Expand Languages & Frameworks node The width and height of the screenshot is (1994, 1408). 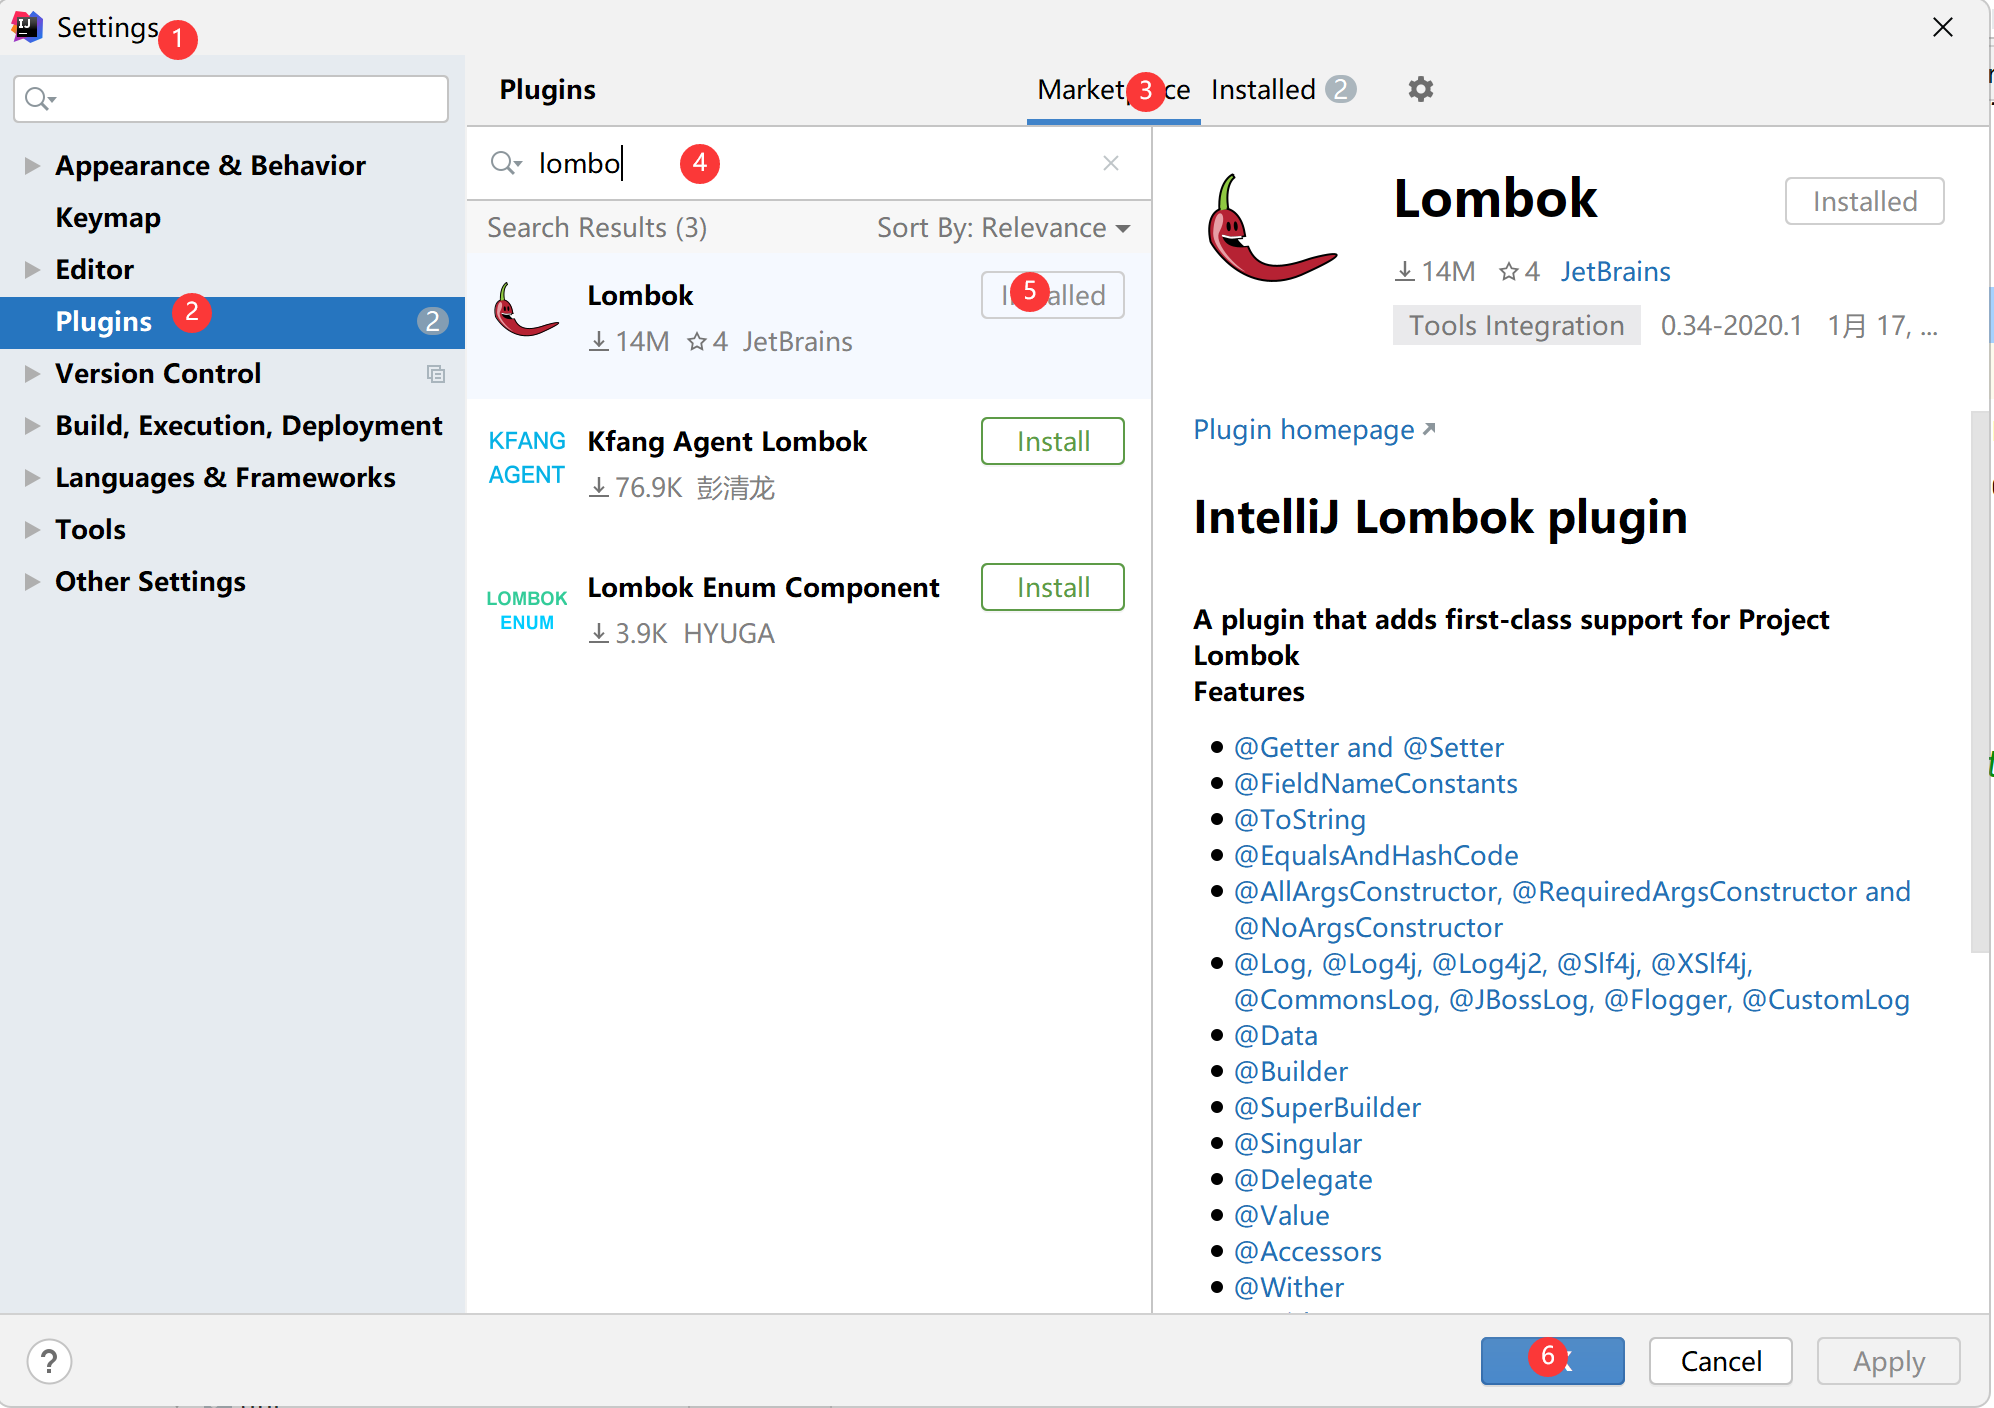pyautogui.click(x=32, y=478)
